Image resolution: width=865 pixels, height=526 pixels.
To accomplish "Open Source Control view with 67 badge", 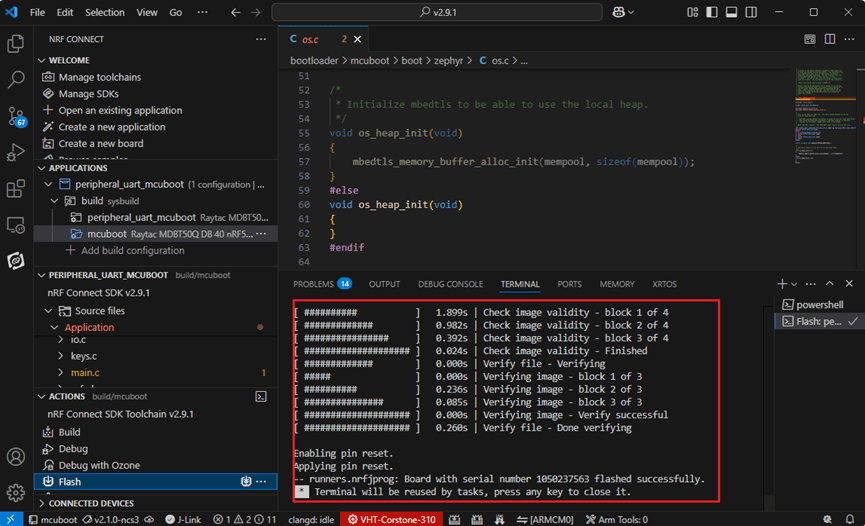I will [16, 116].
